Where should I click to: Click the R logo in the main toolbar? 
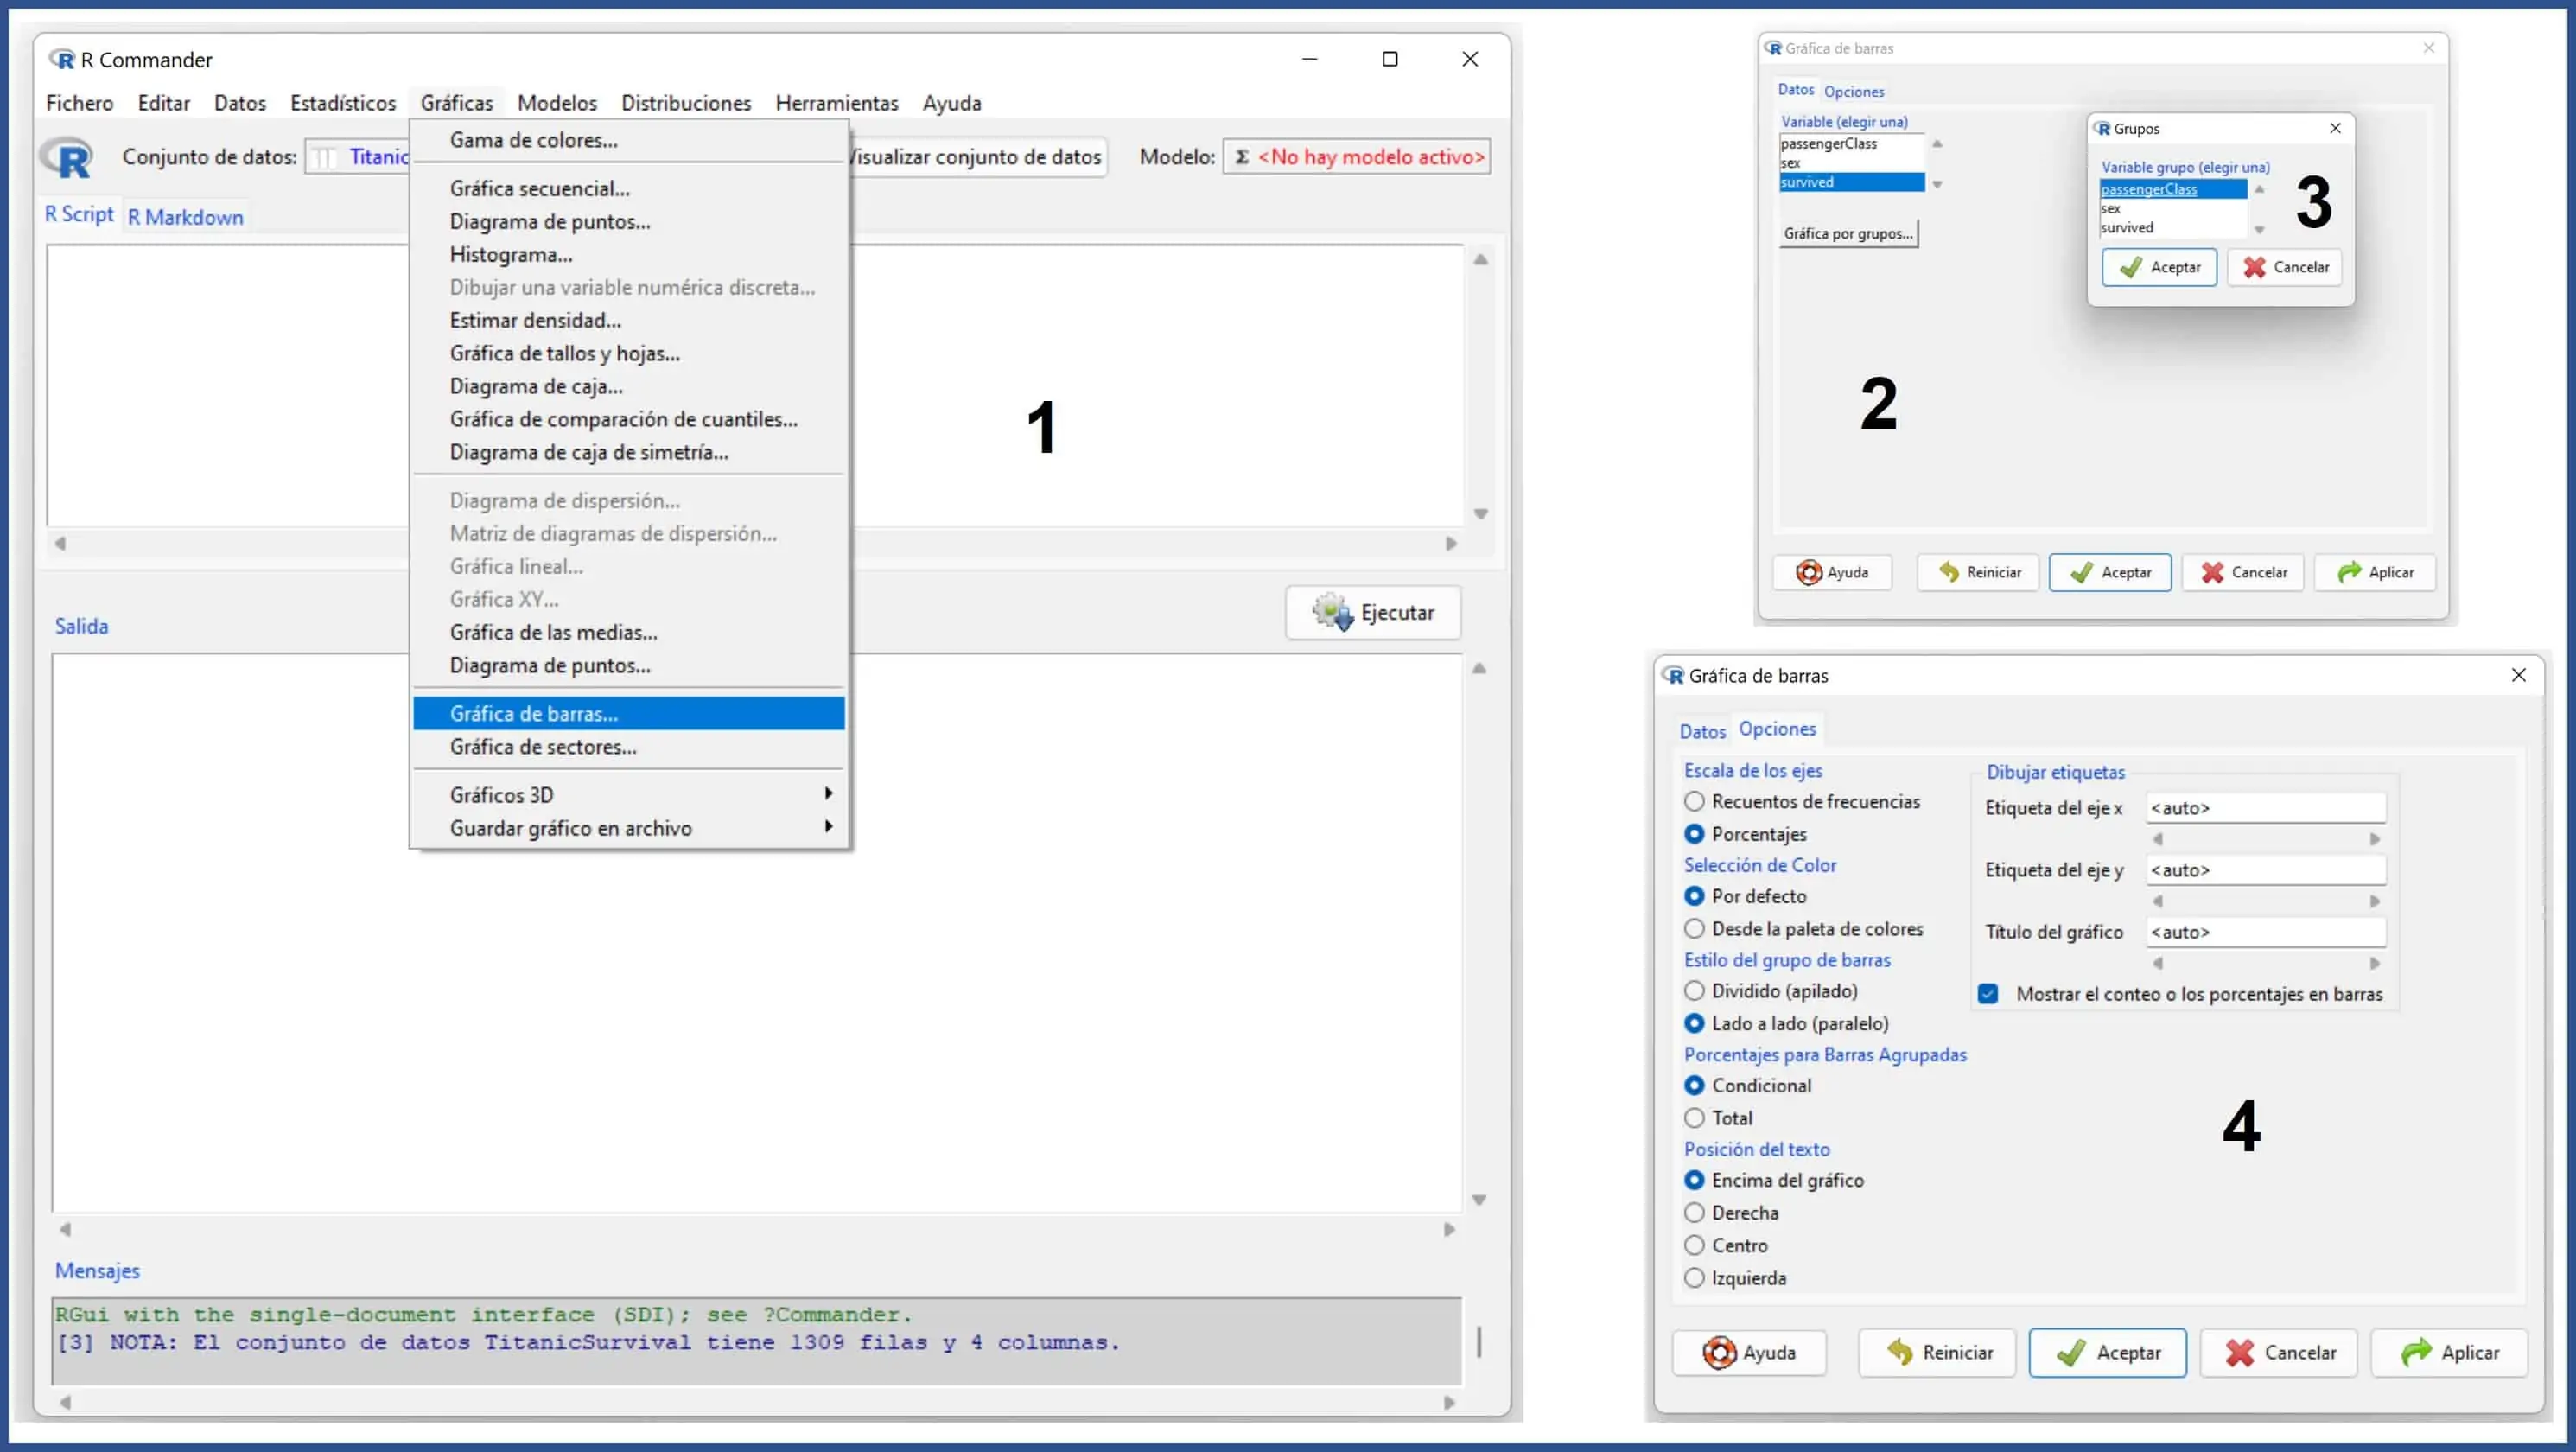(x=67, y=157)
